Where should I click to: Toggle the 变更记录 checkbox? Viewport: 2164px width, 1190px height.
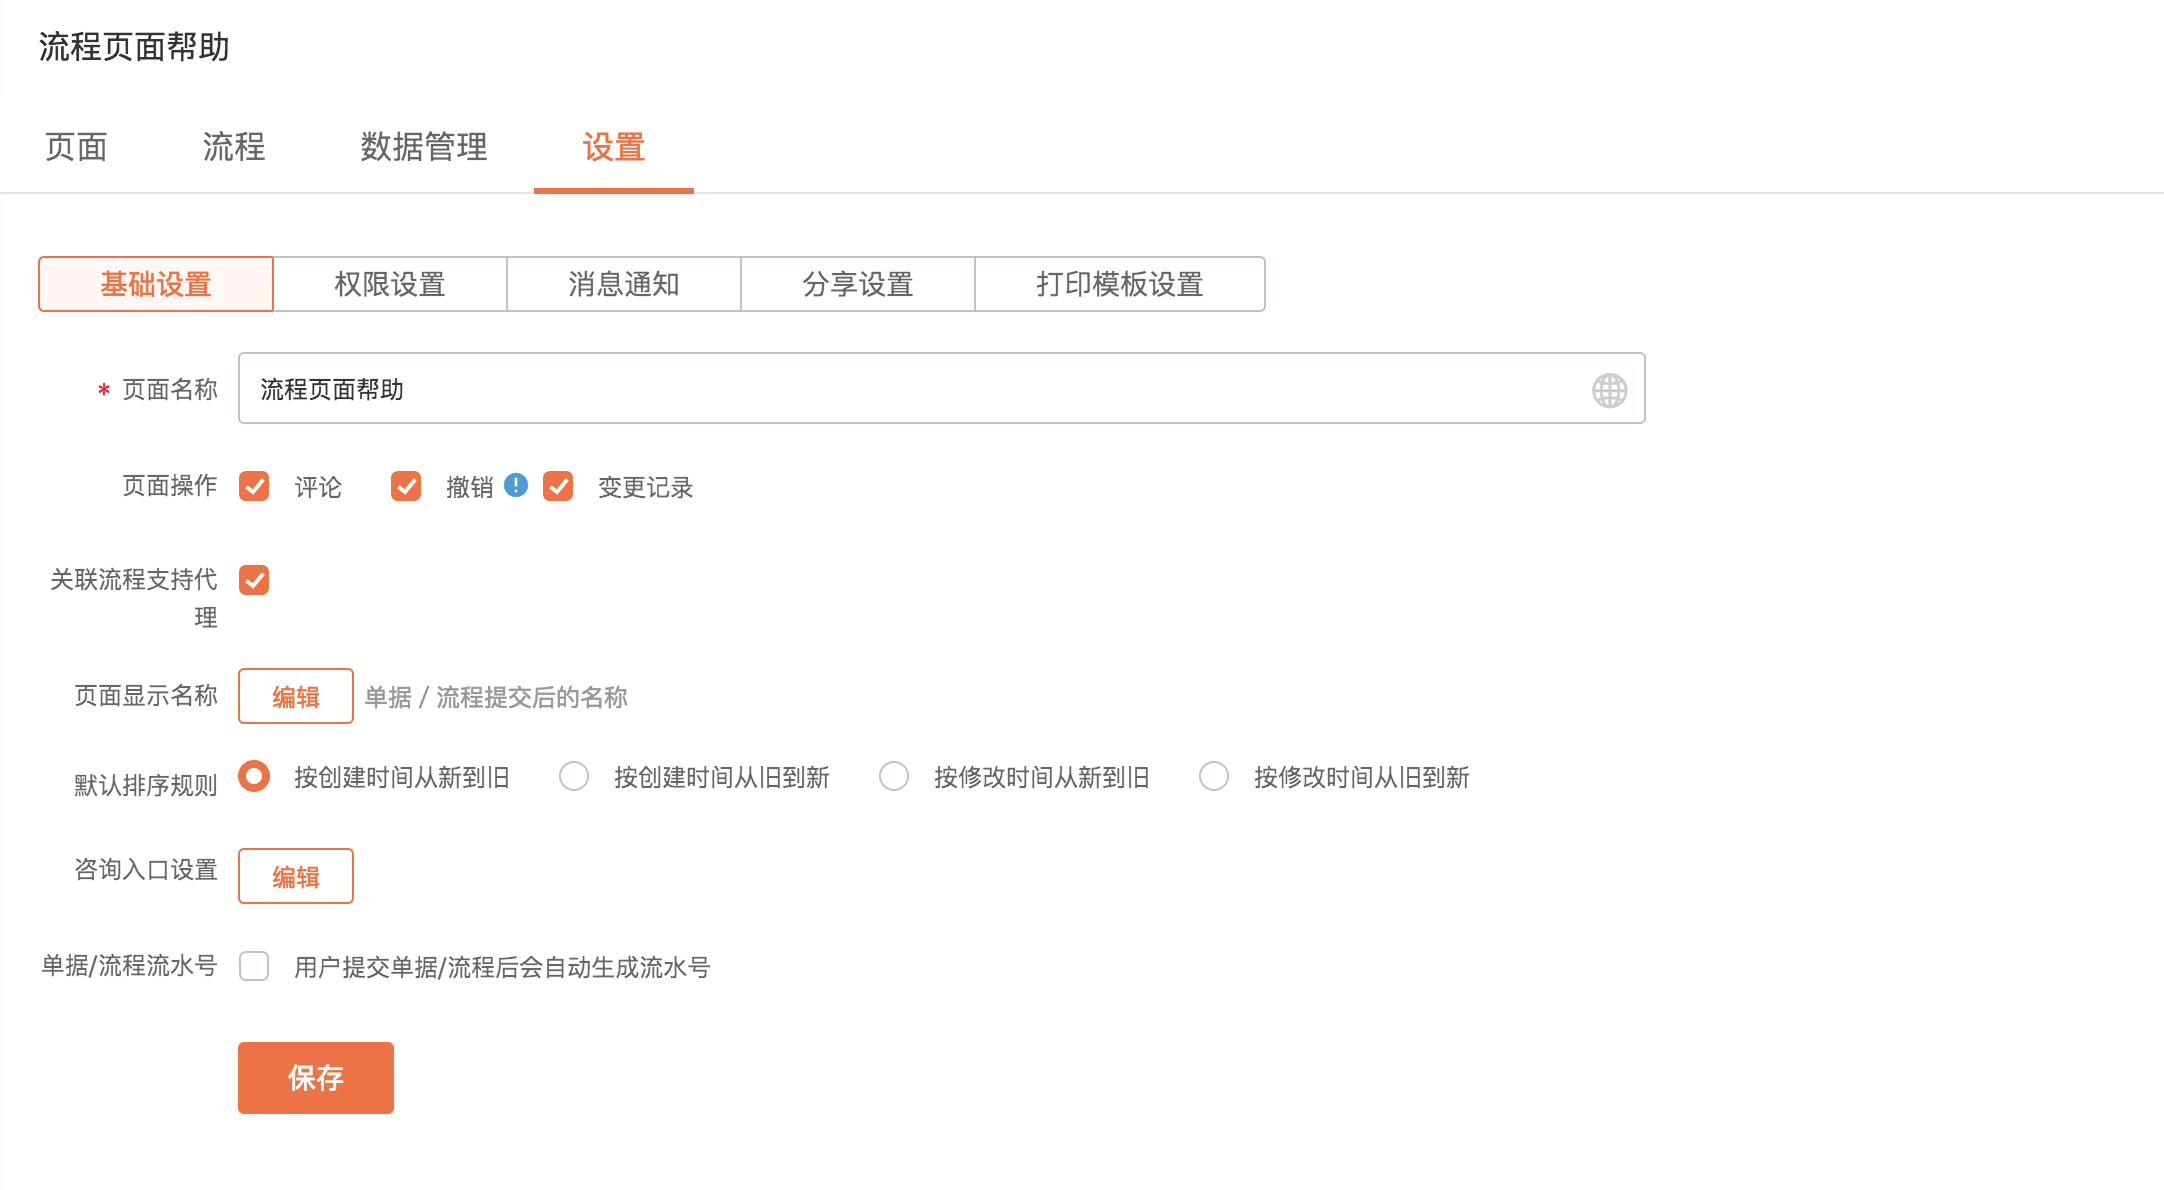558,487
